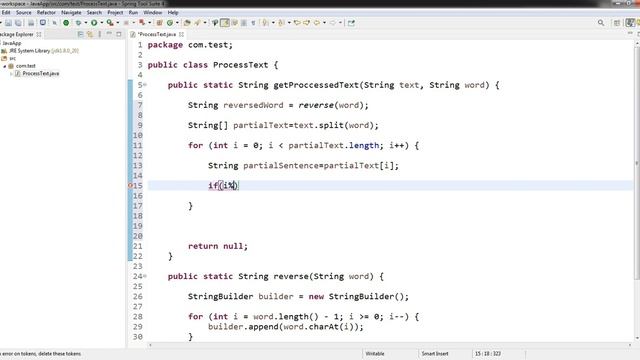Open the Next Annotation dropdown arrow

point(273,23)
